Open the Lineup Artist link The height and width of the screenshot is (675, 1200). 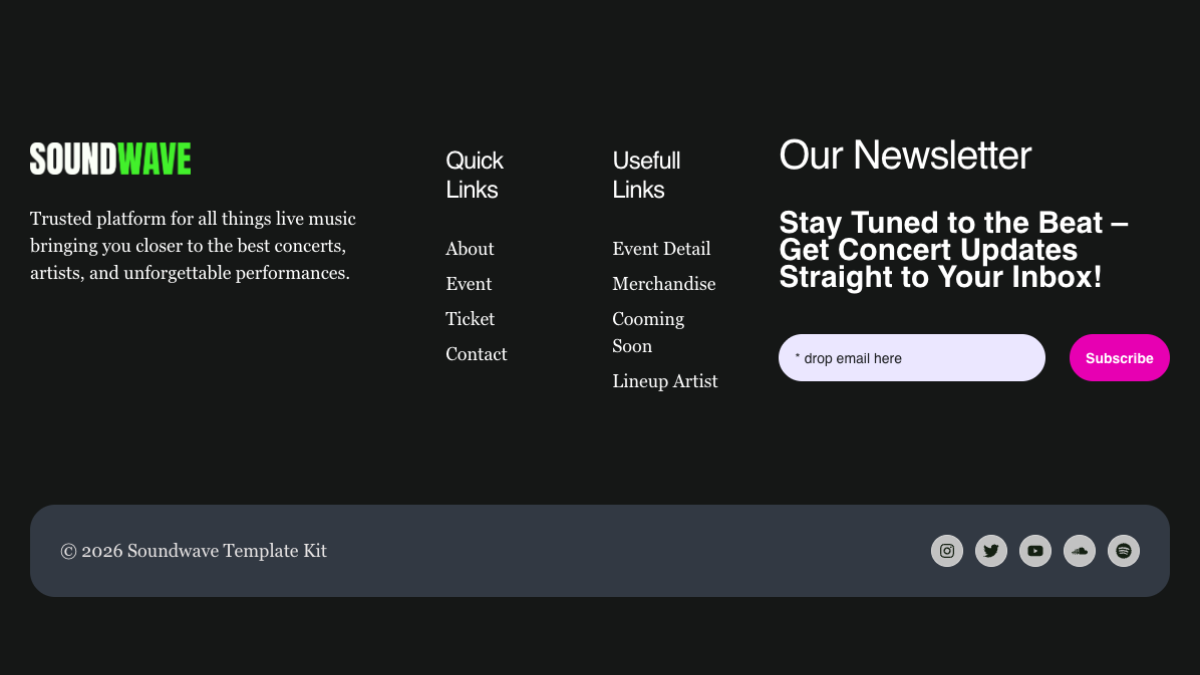pyautogui.click(x=665, y=381)
